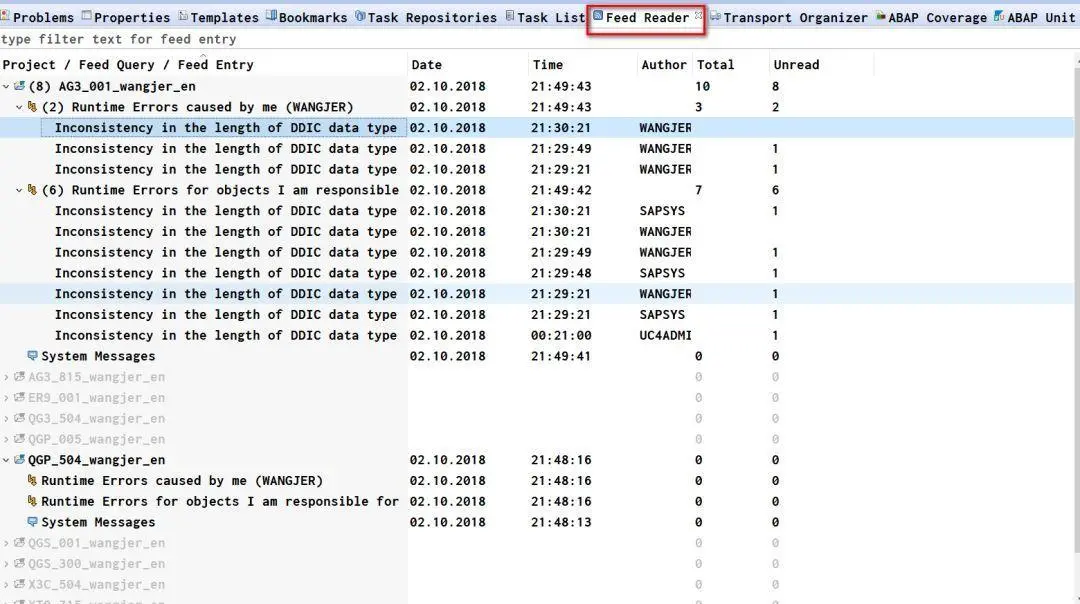Screen dimensions: 1080x604
Task: Click the feed icon of (6) Runtime Errors for objects
Action: pos(32,189)
